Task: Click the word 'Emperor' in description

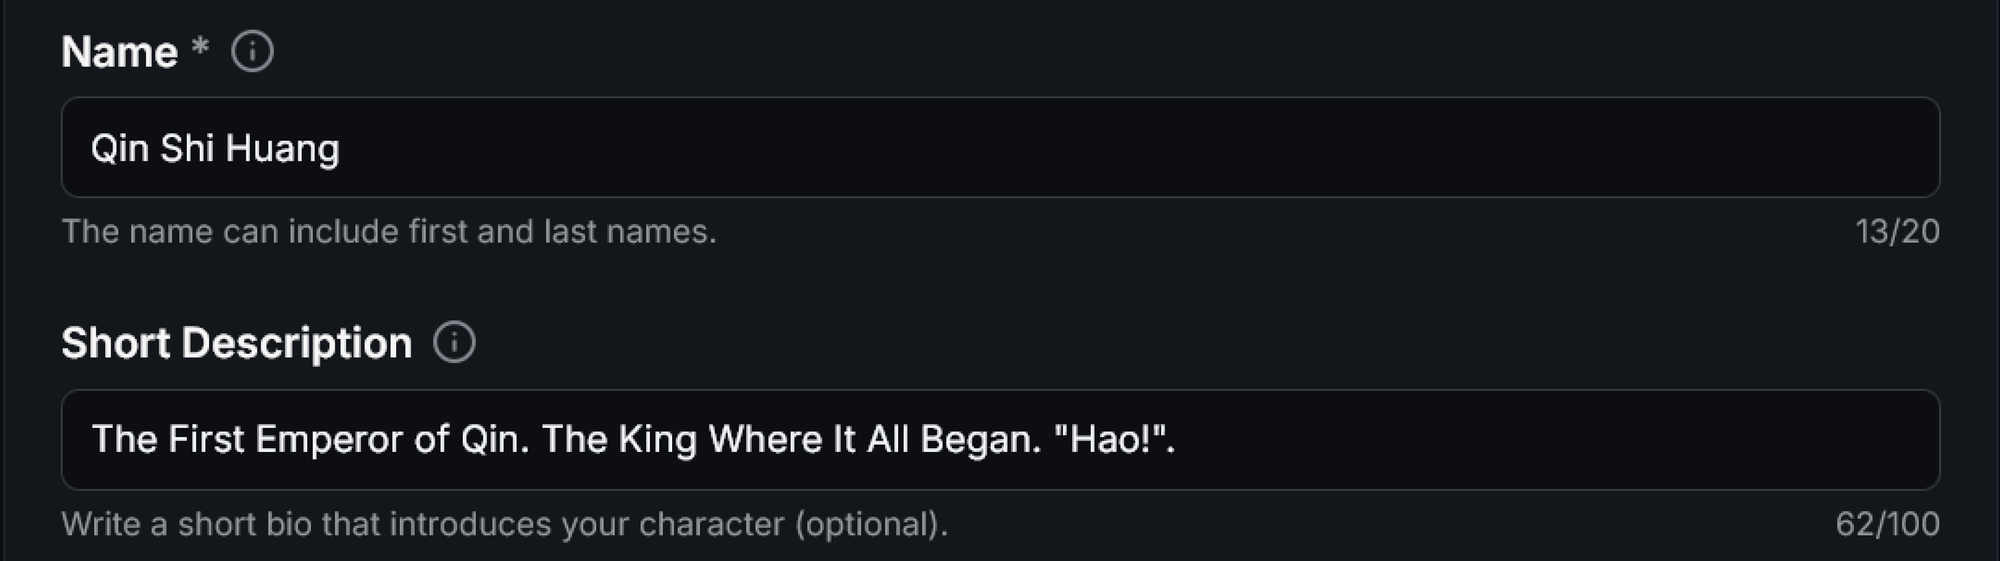Action: [x=328, y=440]
